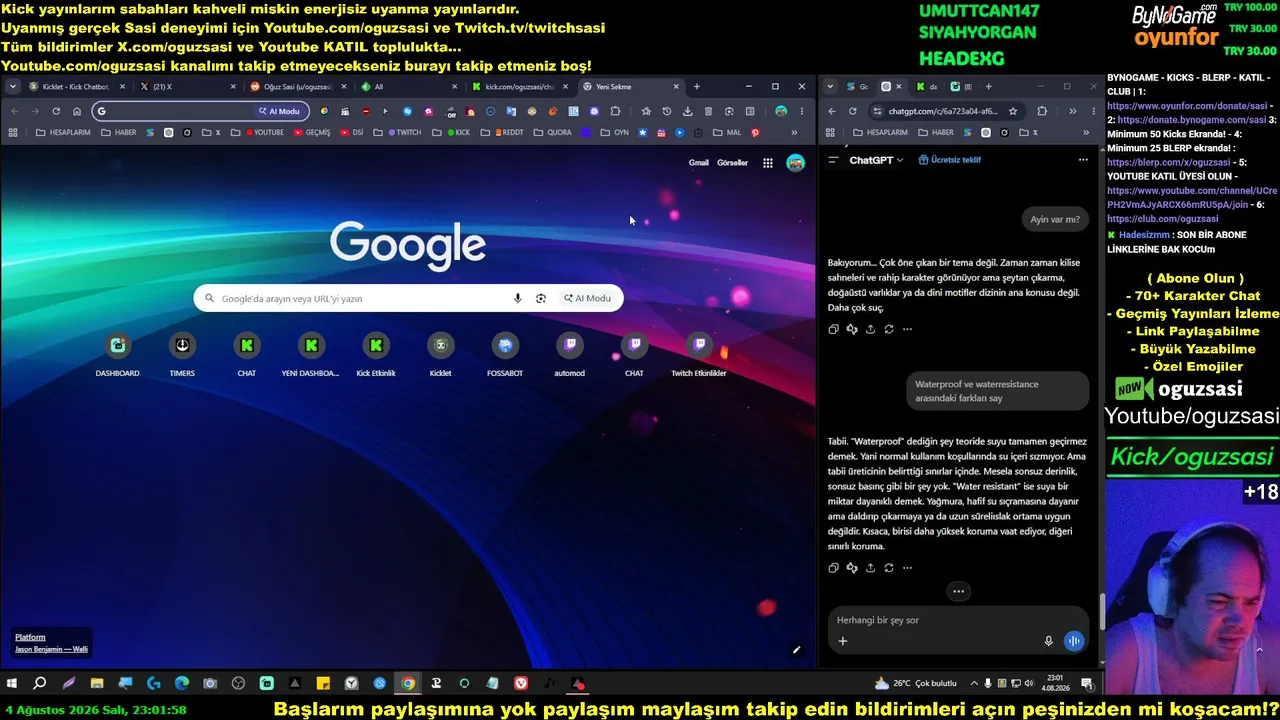
Task: Add attachment with ChatGPT plus button
Action: pyautogui.click(x=843, y=641)
